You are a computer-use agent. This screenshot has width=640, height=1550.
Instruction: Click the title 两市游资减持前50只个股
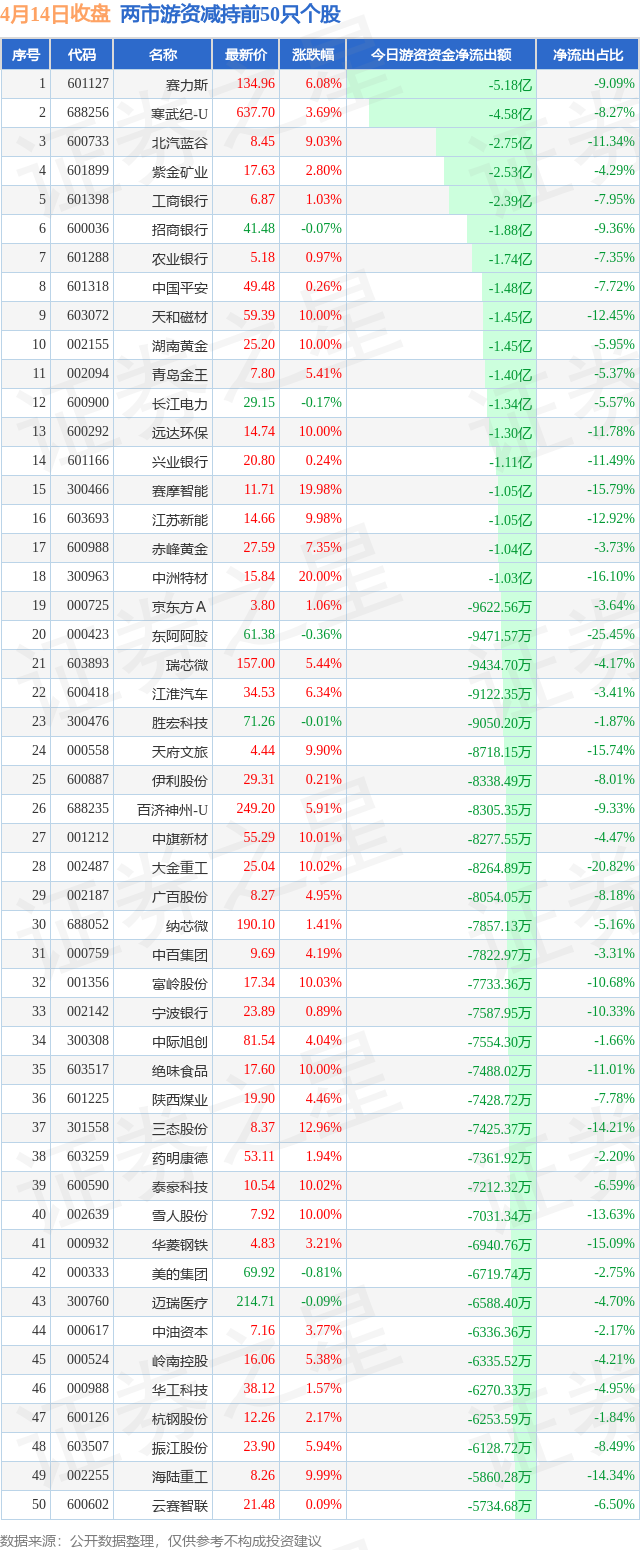230,14
